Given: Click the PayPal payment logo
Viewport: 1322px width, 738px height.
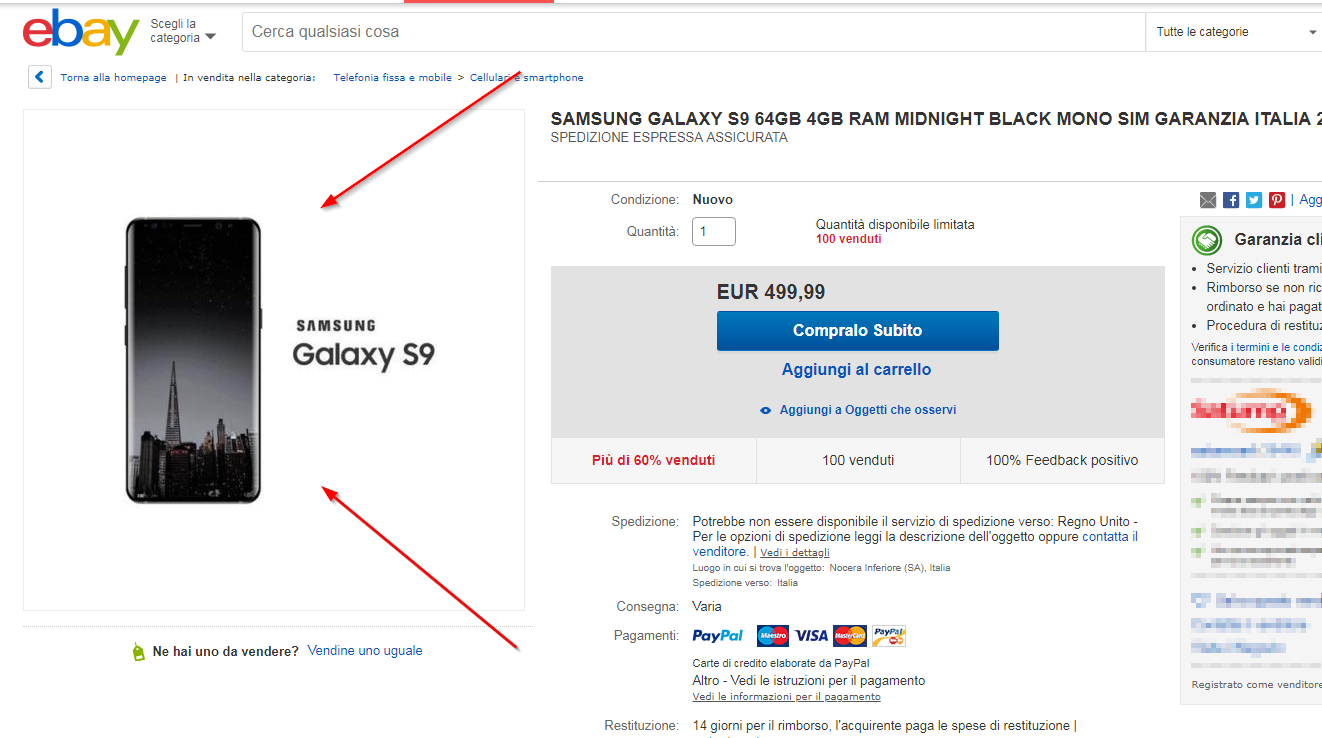Looking at the screenshot, I should [x=718, y=636].
